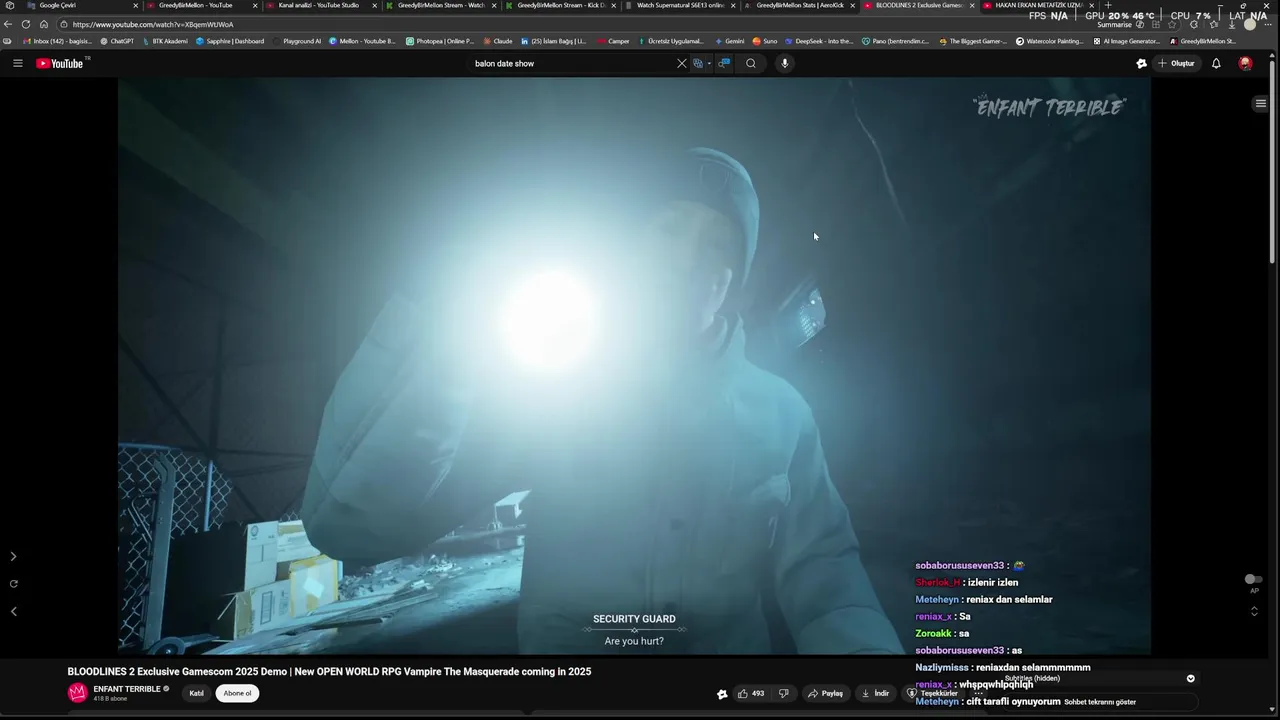Start voice search with the microphone icon
This screenshot has width=1280, height=720.
pyautogui.click(x=785, y=63)
